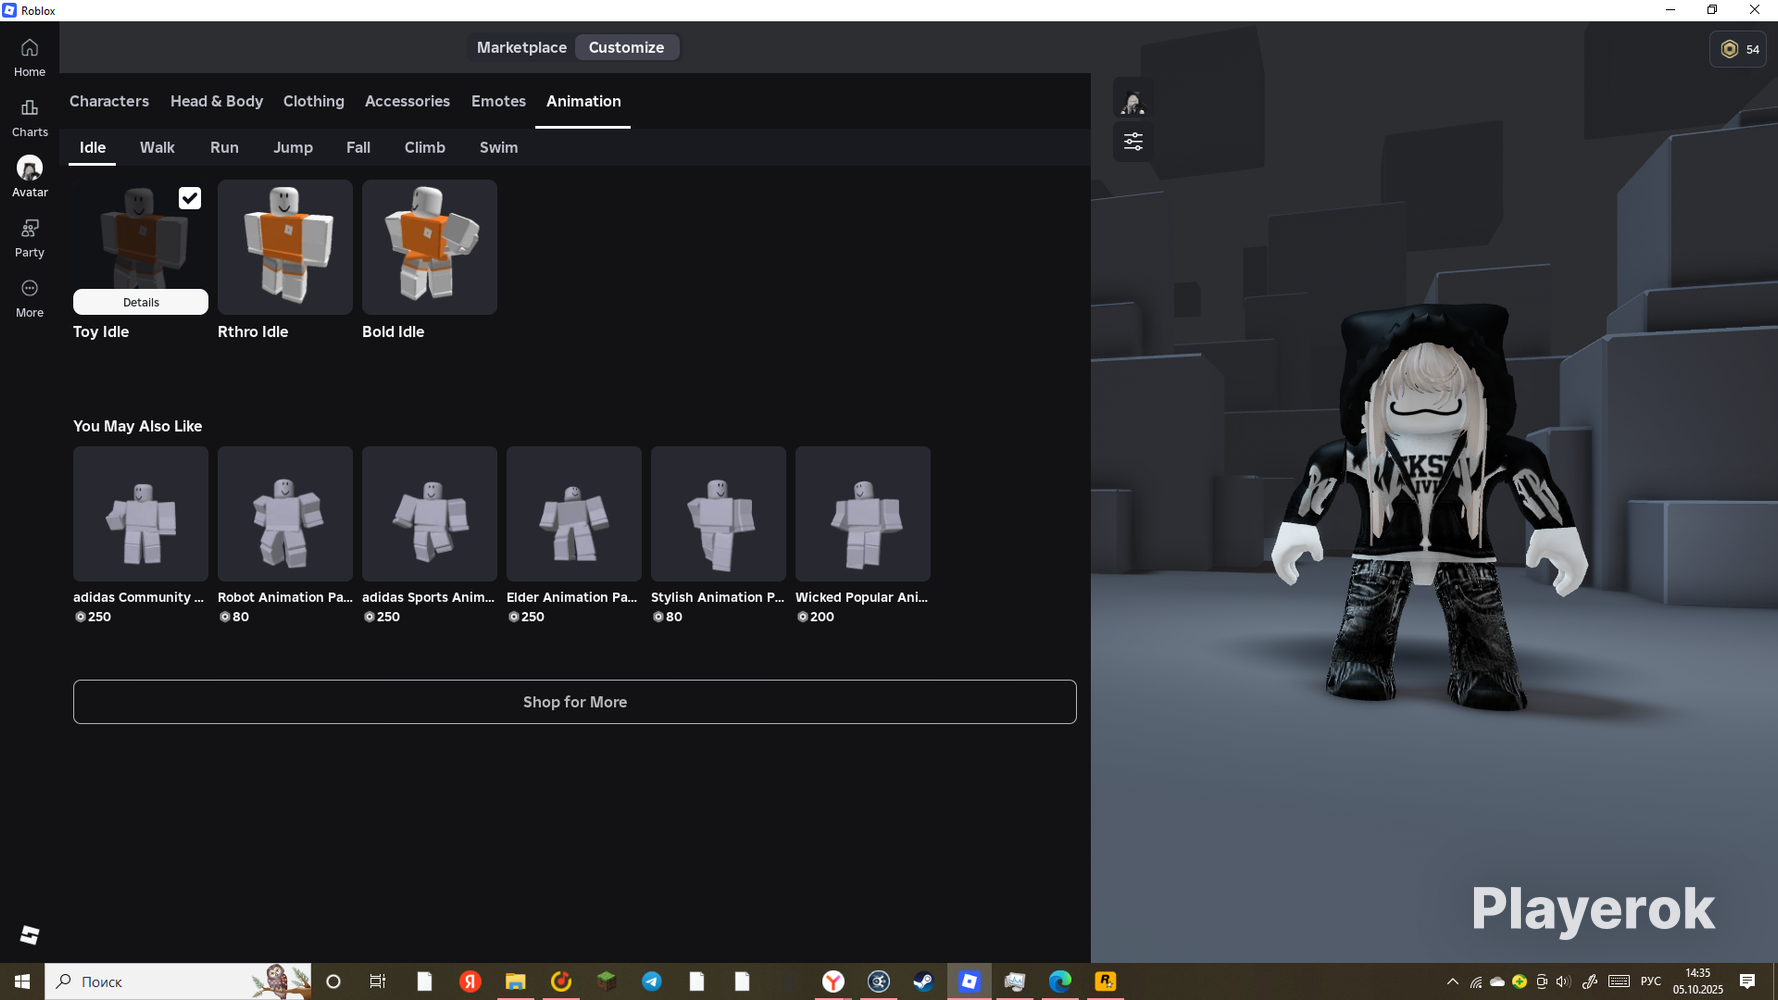Screen dimensions: 1778x1000
Task: Show hidden system tray icons
Action: click(1452, 981)
